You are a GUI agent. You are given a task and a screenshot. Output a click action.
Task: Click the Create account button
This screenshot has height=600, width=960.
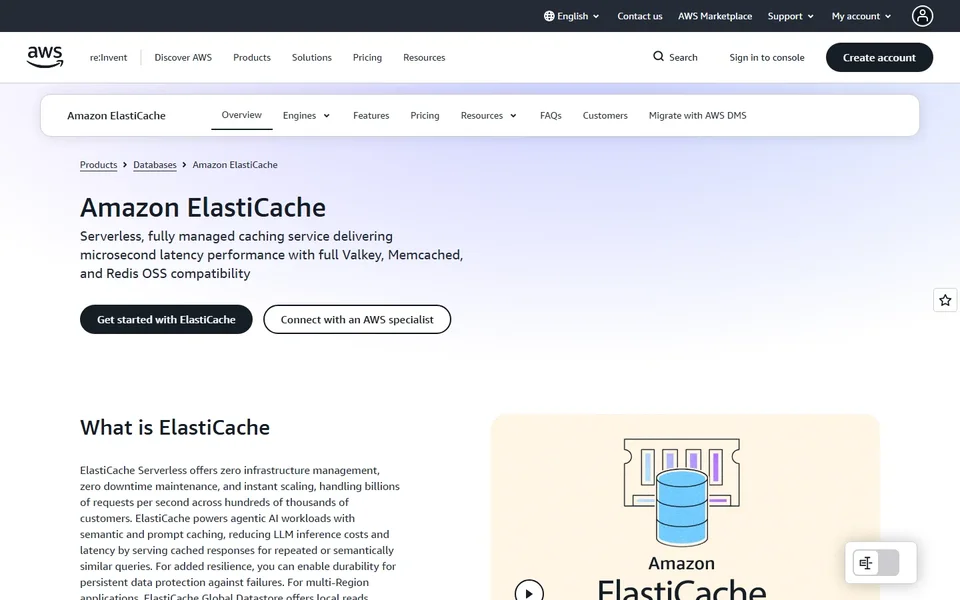click(879, 57)
